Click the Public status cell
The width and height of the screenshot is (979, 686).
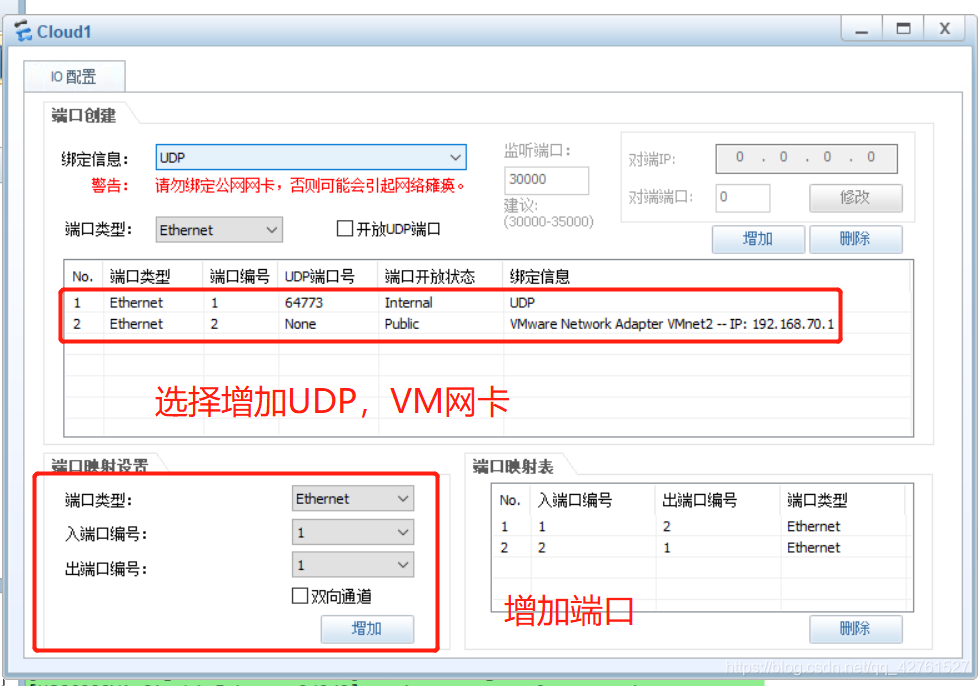point(401,324)
